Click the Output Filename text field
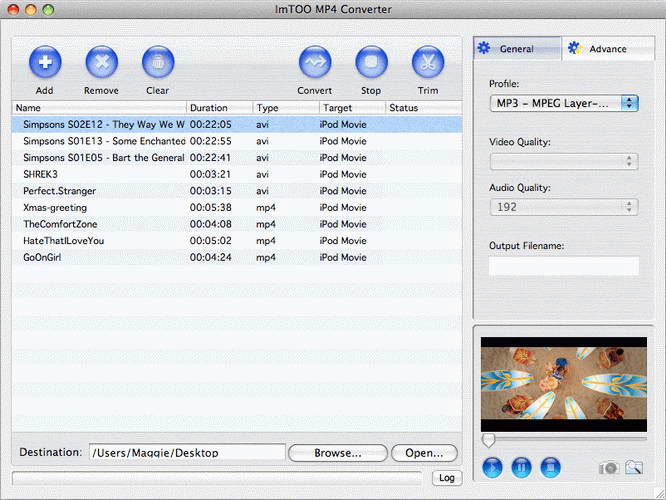This screenshot has width=666, height=500. (x=563, y=266)
